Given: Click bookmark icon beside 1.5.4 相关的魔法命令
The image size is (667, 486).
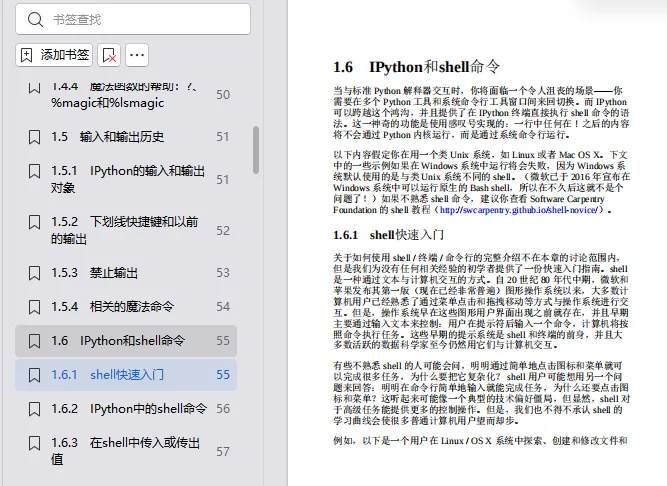Looking at the screenshot, I should pos(34,307).
